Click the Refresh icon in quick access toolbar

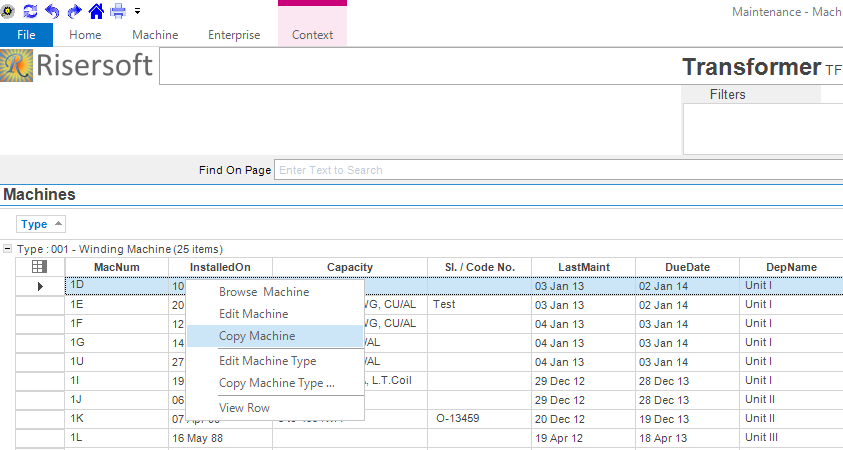[30, 11]
